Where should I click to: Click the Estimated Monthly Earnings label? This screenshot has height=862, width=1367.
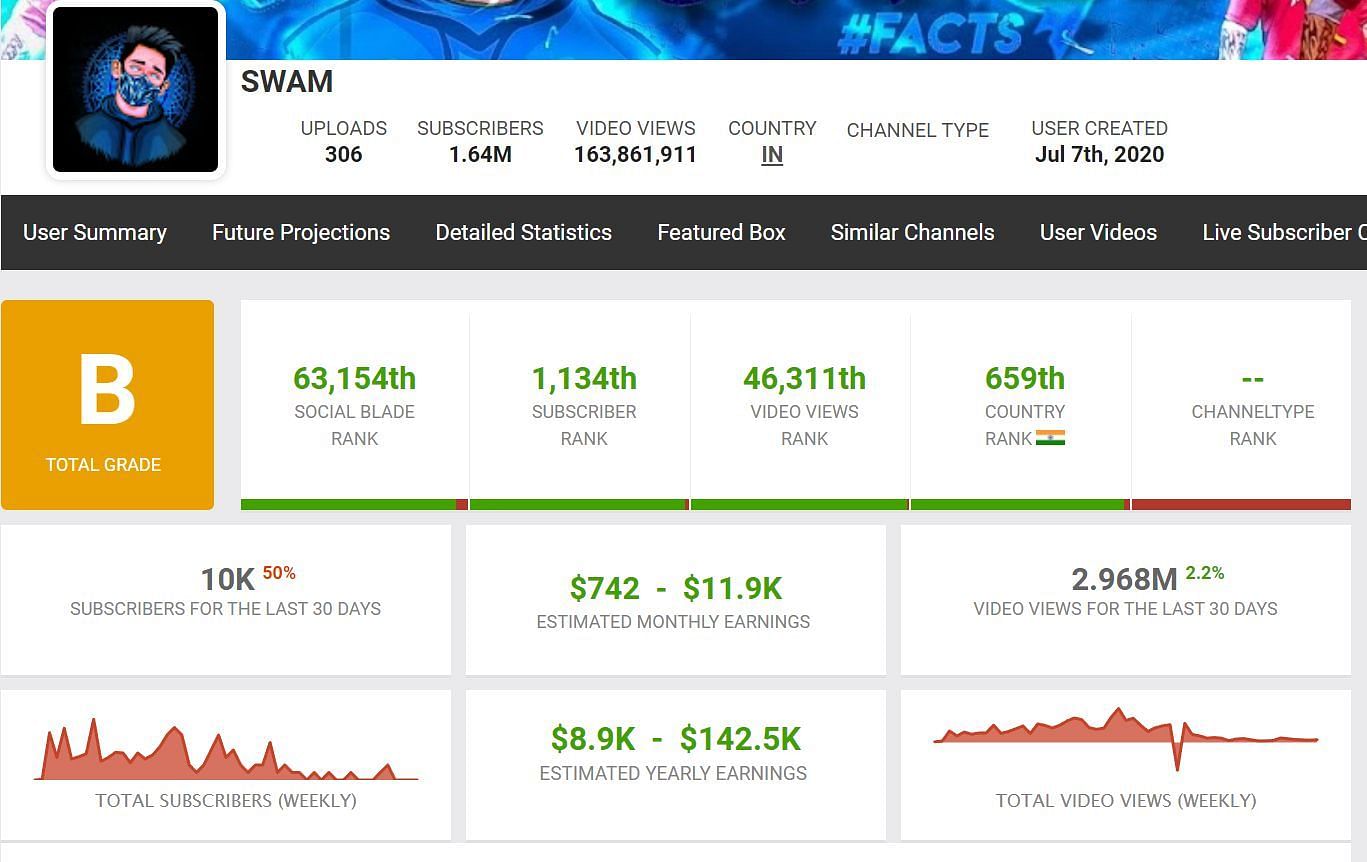tap(673, 622)
